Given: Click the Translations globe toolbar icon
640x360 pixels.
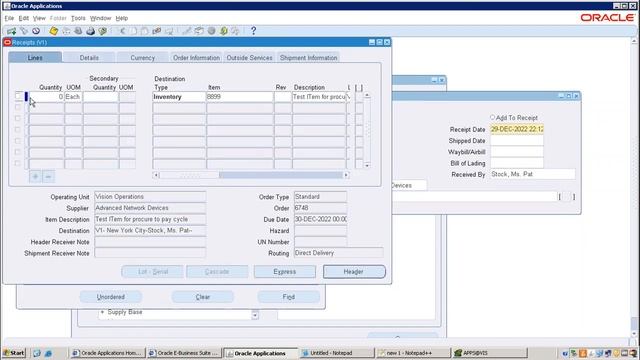Looking at the screenshot, I should (211, 31).
